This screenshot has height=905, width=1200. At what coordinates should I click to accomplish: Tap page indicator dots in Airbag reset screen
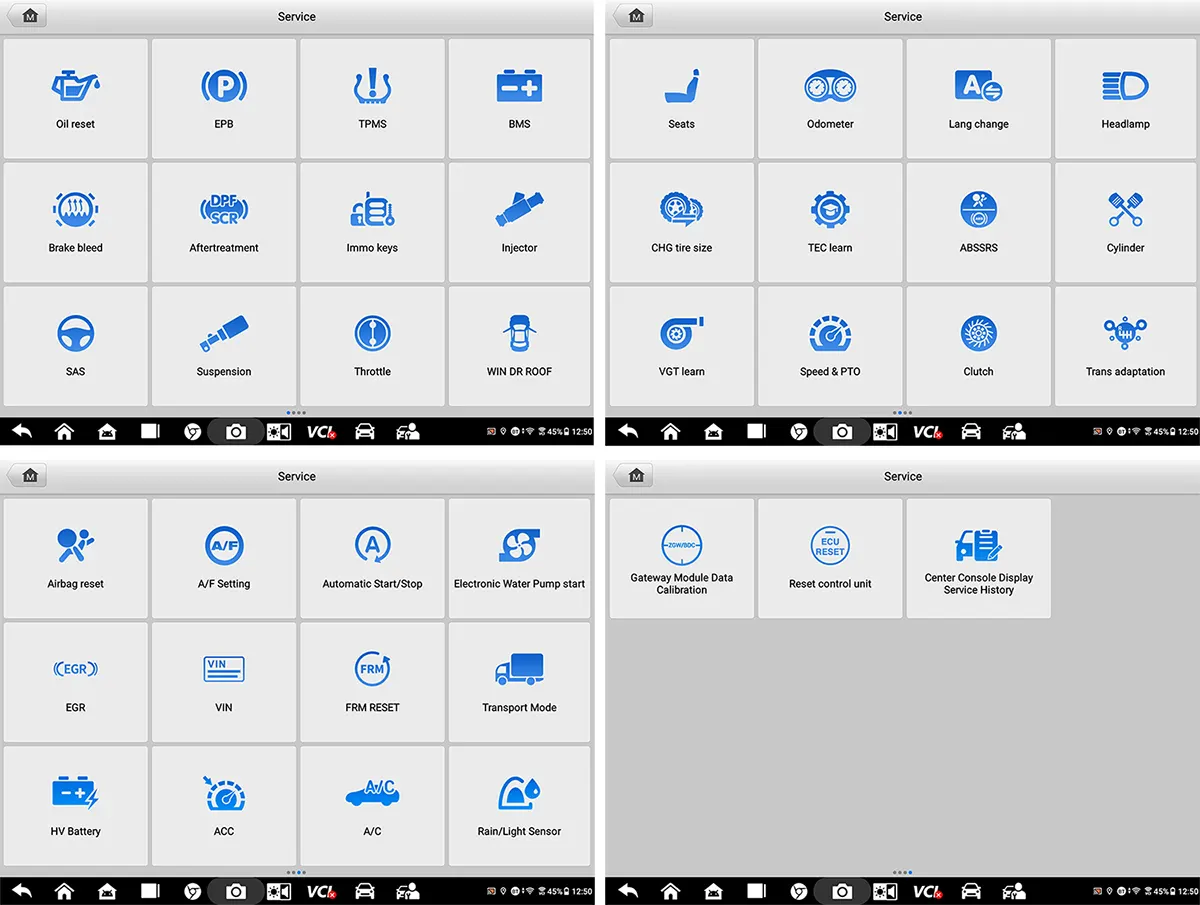click(x=296, y=872)
